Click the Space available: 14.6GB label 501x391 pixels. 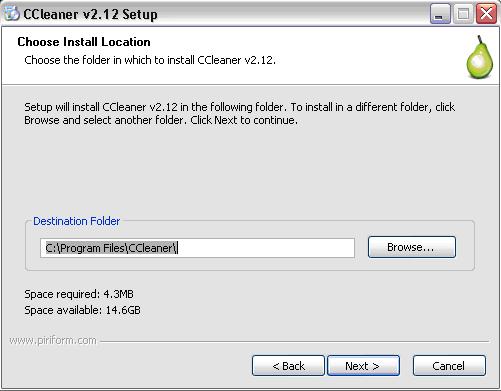click(82, 310)
